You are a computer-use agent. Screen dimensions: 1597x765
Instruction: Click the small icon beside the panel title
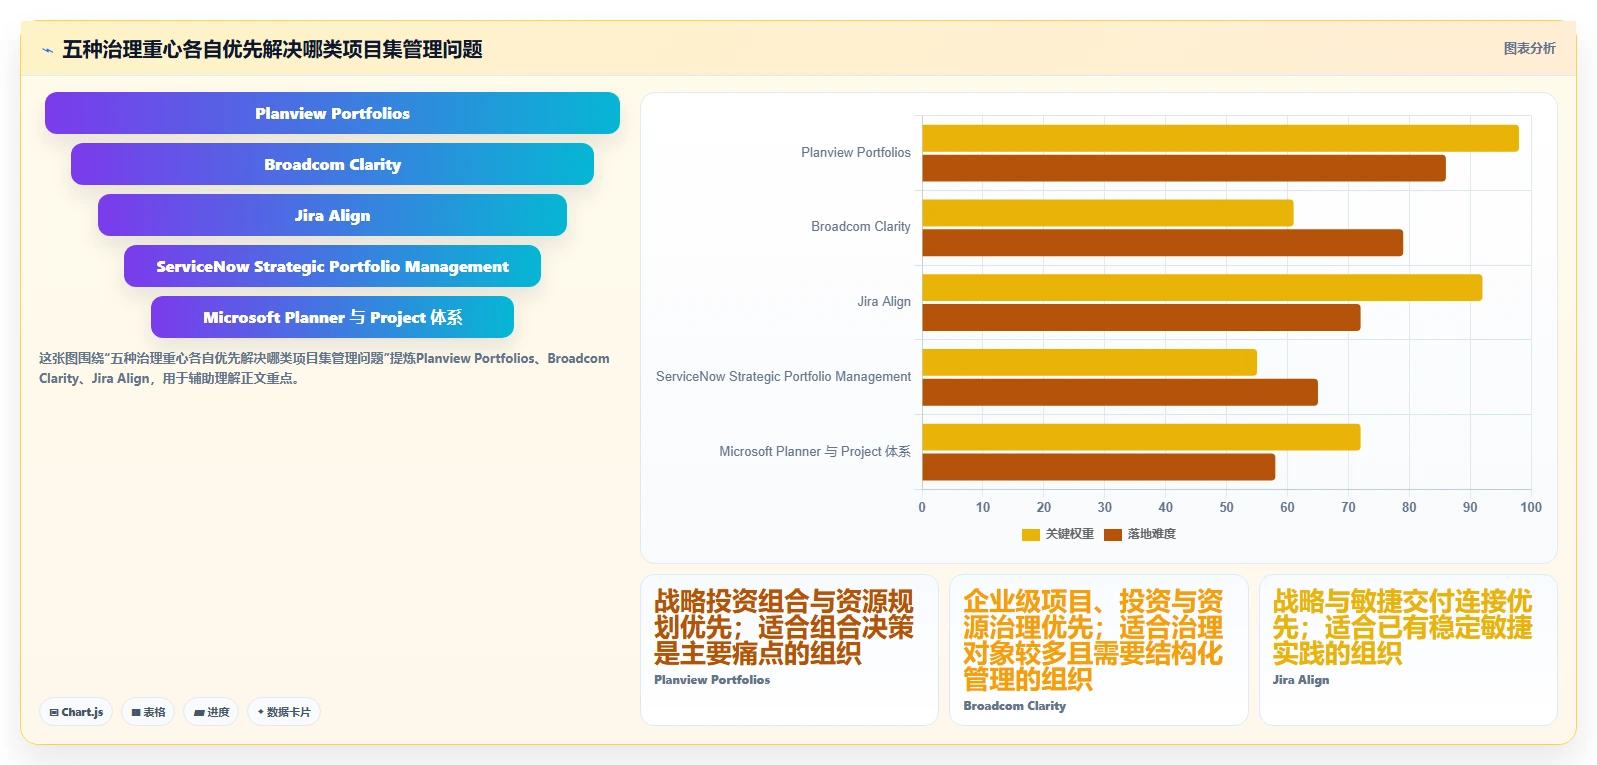47,50
